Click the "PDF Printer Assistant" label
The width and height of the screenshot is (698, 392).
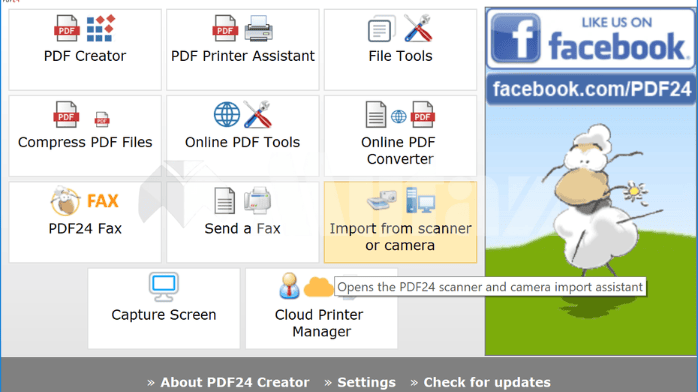(243, 56)
